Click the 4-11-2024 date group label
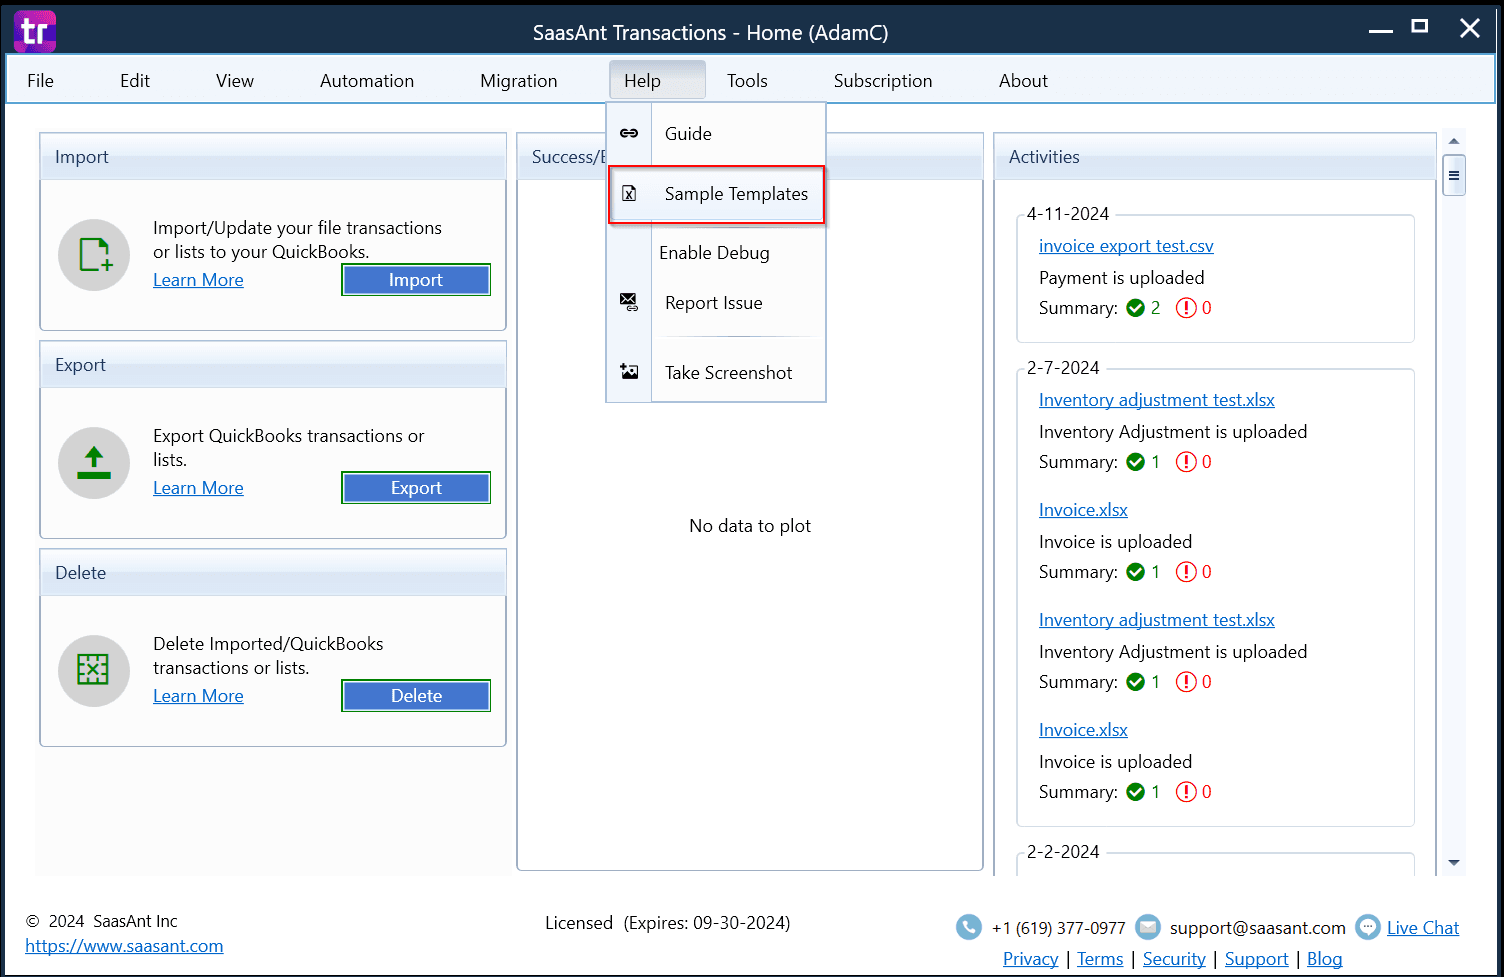 [1068, 214]
